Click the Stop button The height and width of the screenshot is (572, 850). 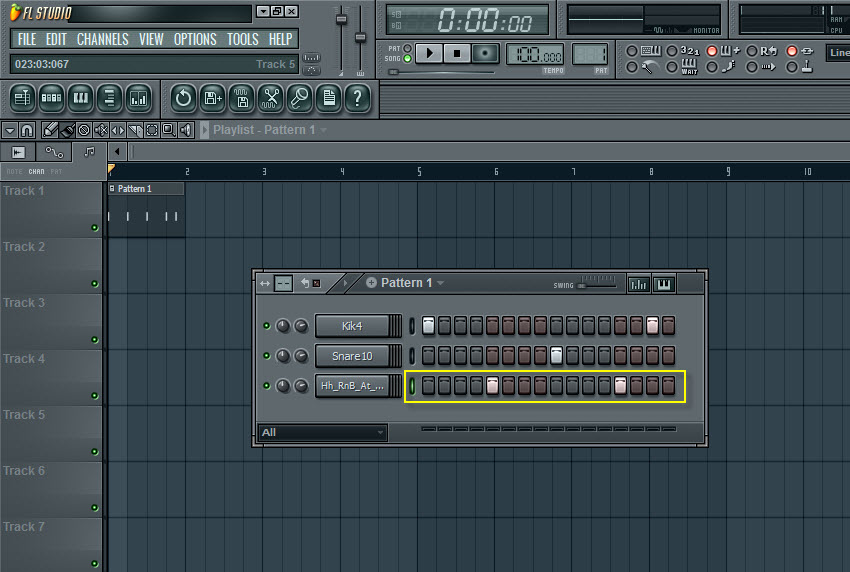click(457, 53)
